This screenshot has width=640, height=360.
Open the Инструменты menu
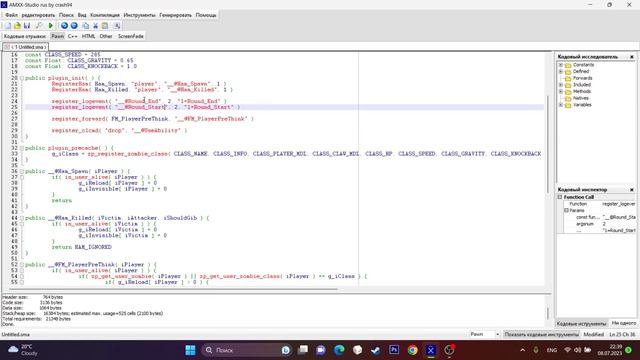pyautogui.click(x=140, y=15)
